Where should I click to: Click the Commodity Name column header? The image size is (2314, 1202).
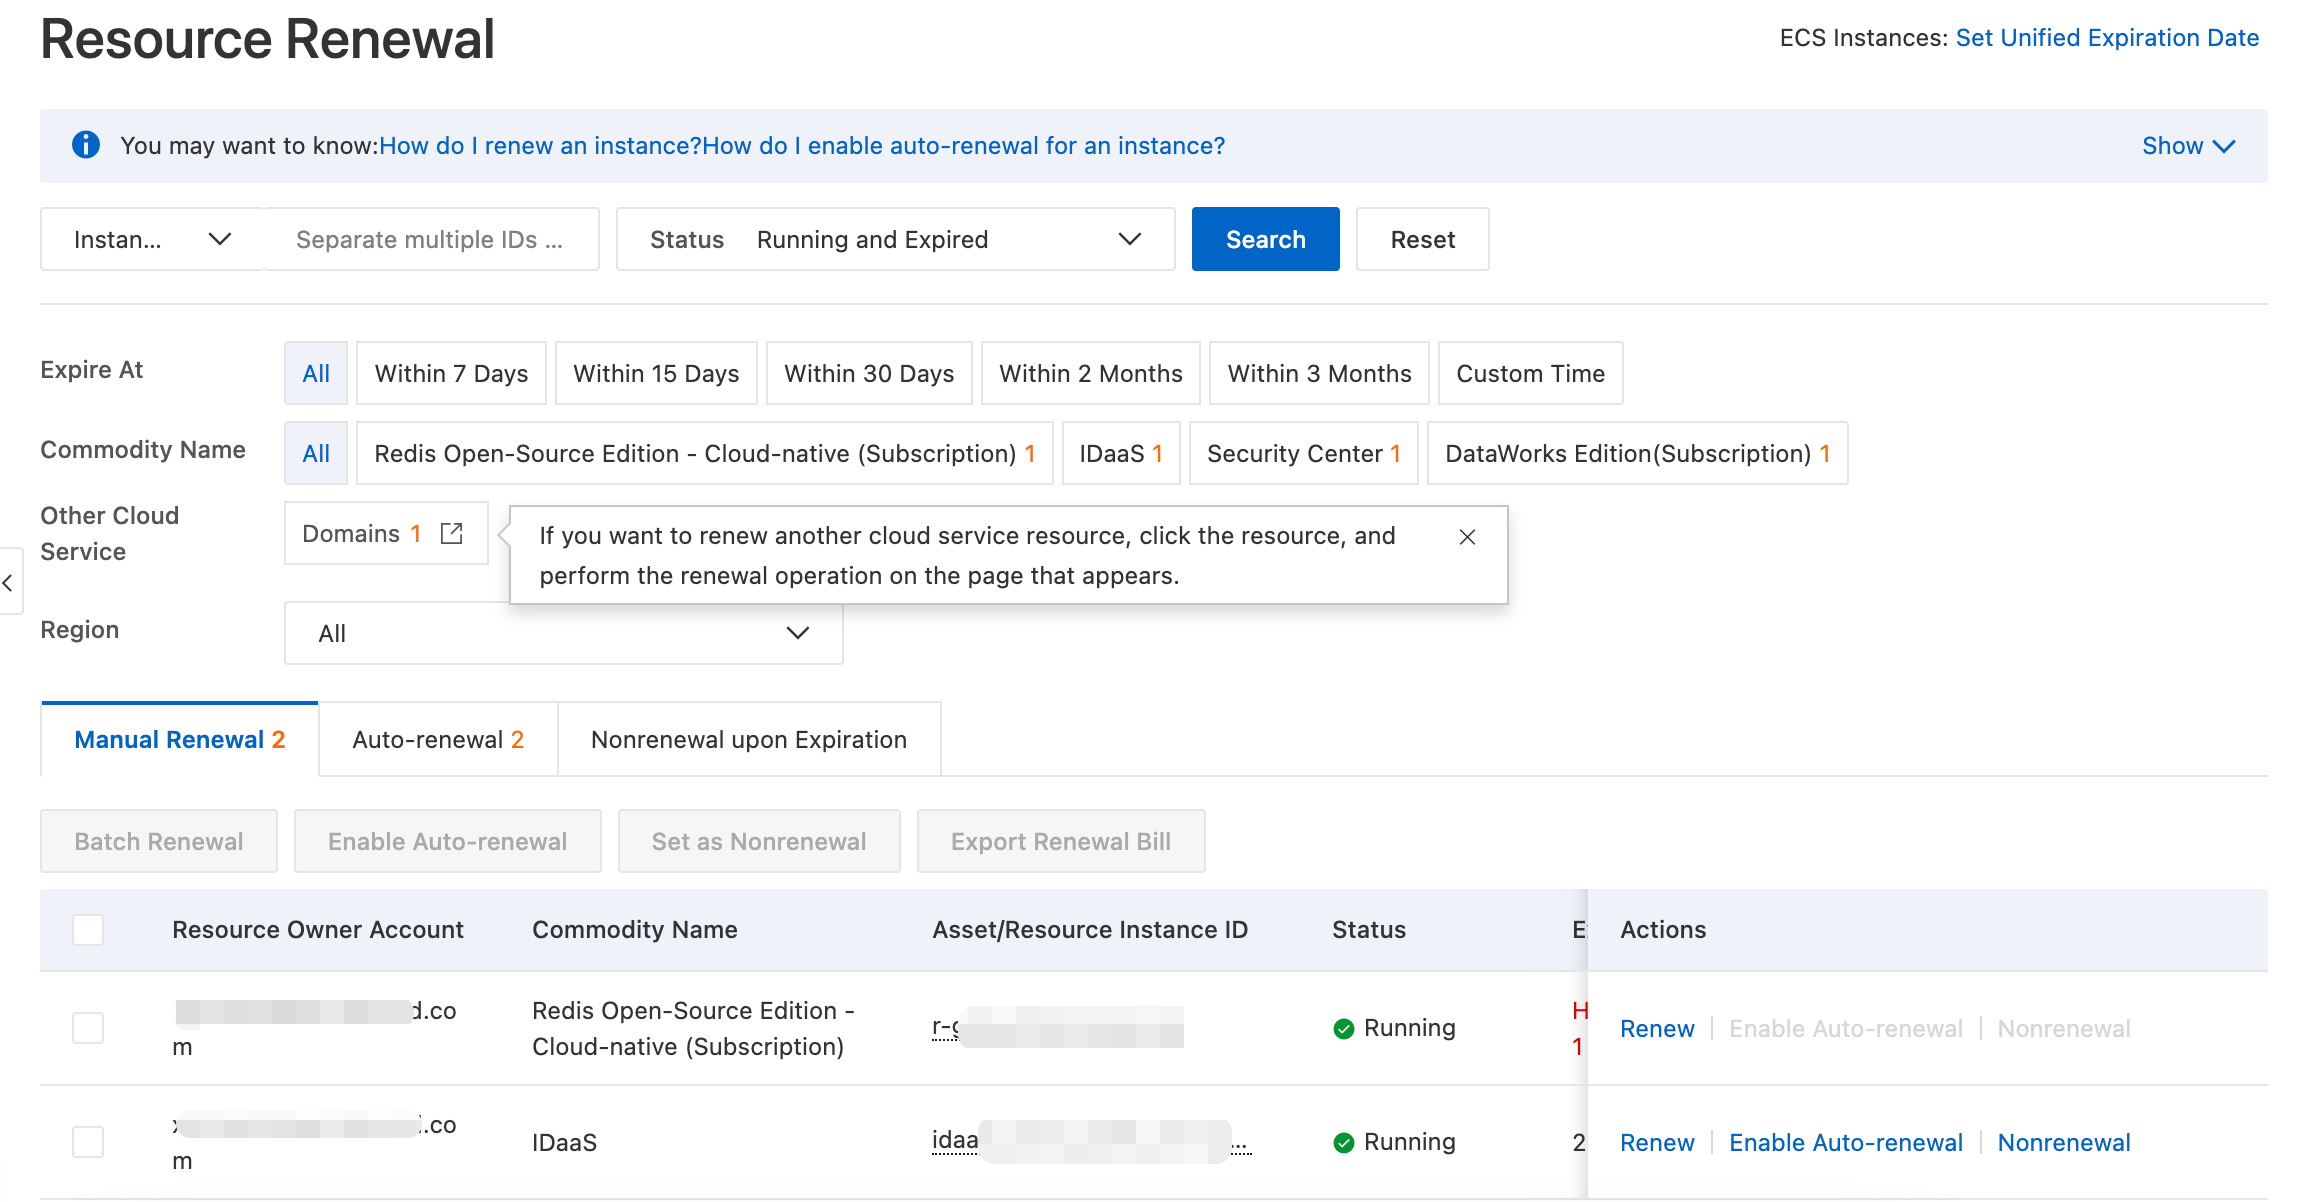(x=635, y=930)
